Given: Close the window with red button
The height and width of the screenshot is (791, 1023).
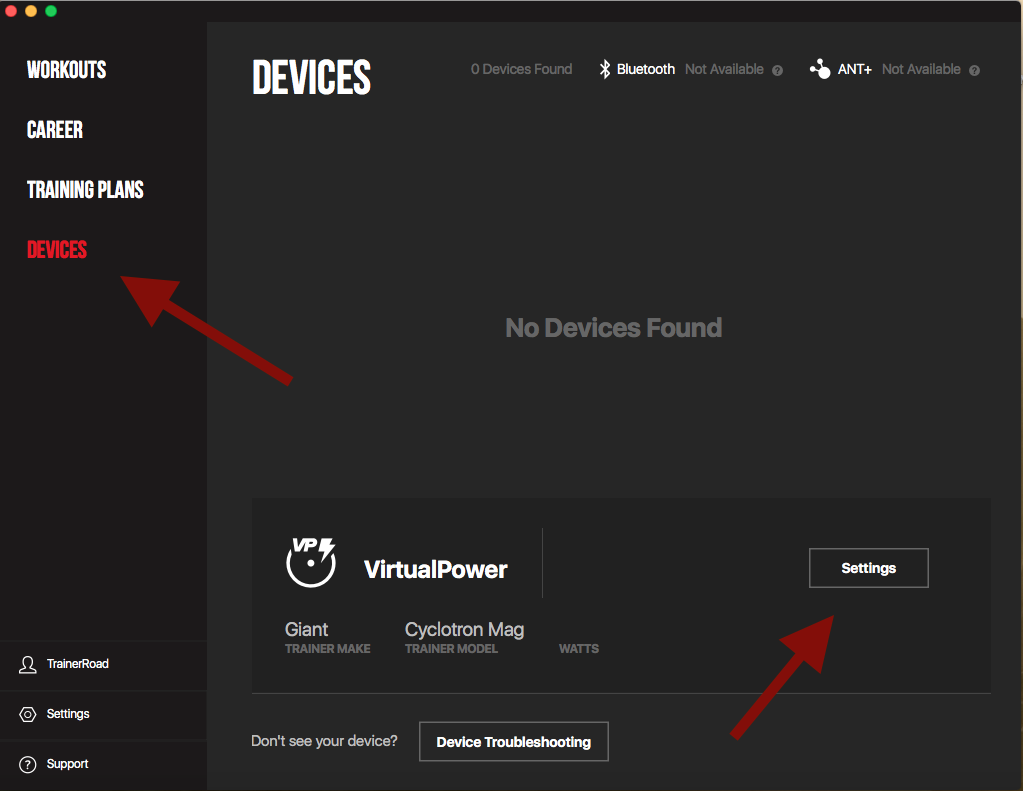Looking at the screenshot, I should click(10, 10).
